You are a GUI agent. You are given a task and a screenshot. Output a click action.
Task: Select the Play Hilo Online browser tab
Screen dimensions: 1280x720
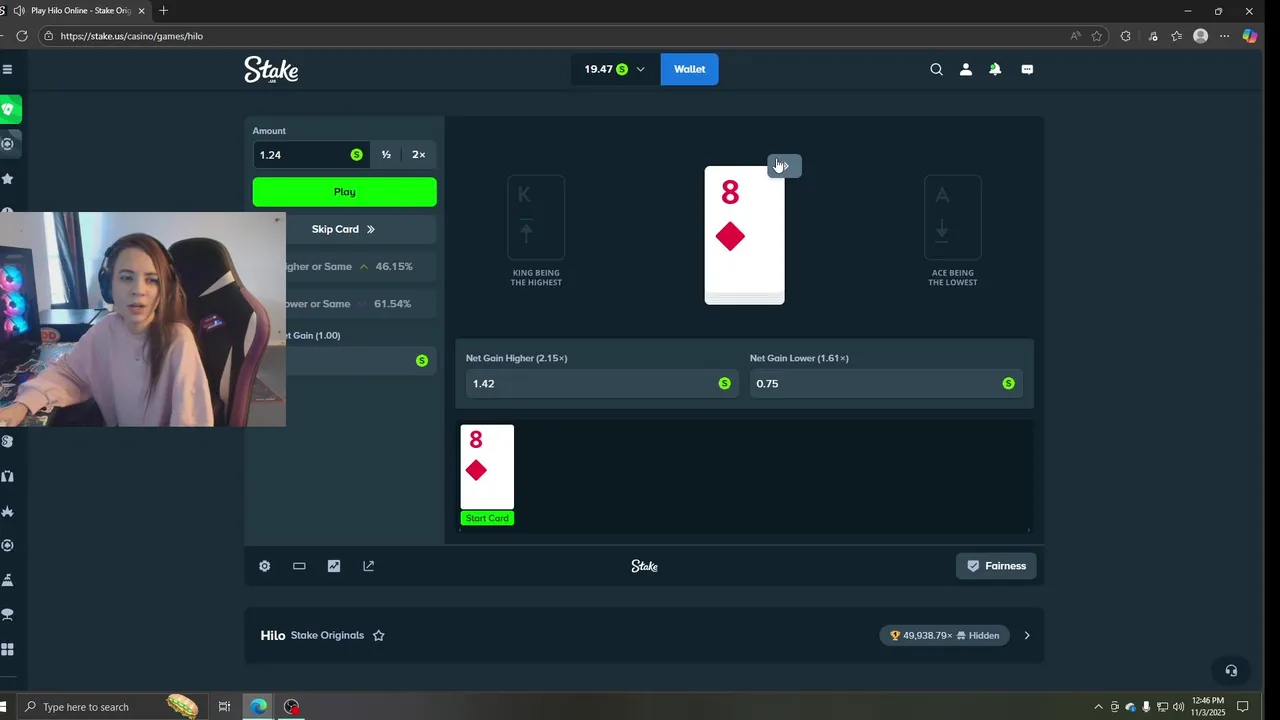76,11
